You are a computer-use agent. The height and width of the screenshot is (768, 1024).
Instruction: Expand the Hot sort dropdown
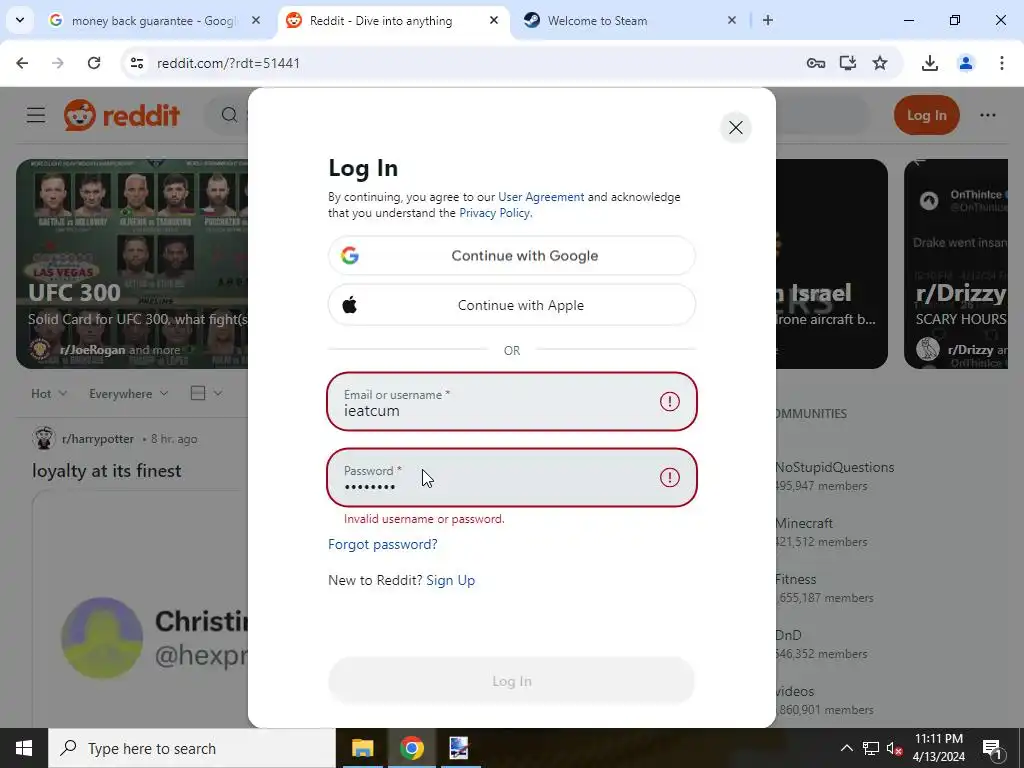pos(49,393)
